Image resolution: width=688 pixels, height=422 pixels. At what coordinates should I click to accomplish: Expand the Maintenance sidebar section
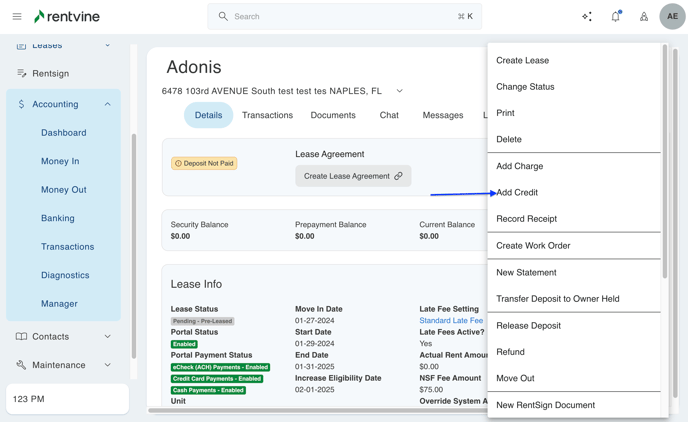tap(108, 365)
